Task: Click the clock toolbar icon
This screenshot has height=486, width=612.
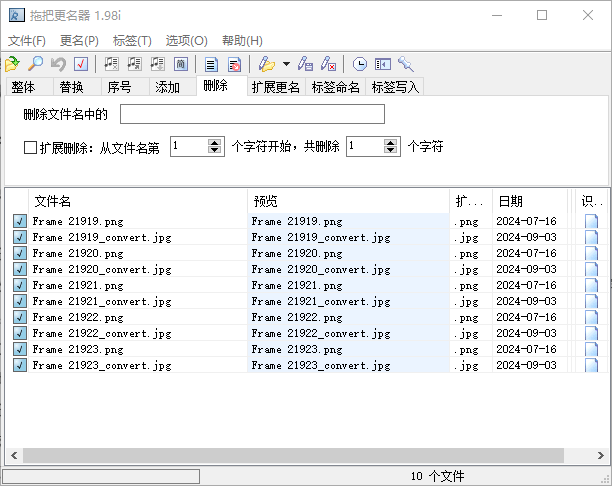Action: [x=359, y=64]
